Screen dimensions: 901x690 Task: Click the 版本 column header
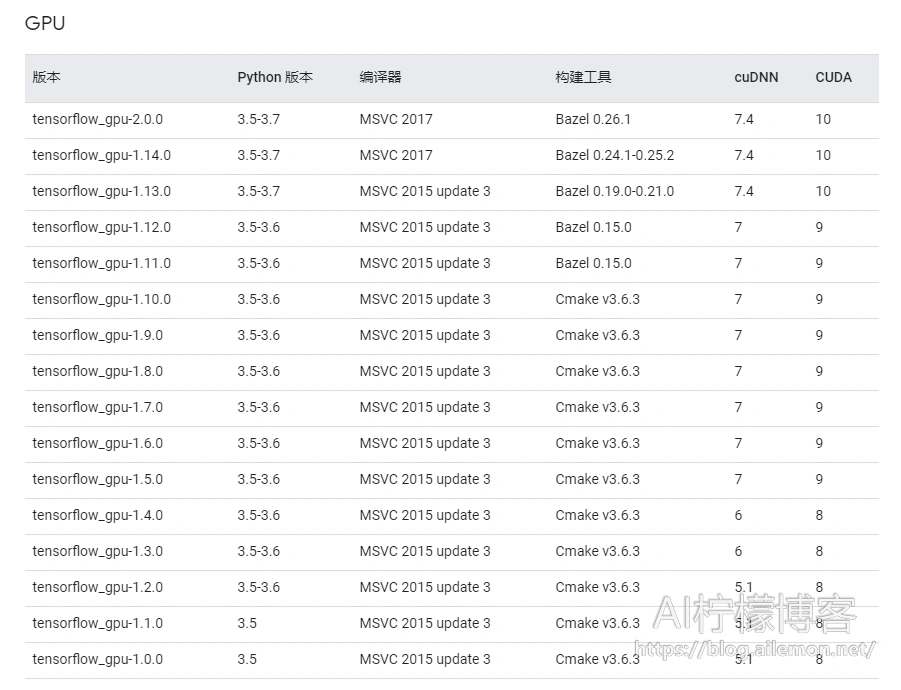(47, 77)
